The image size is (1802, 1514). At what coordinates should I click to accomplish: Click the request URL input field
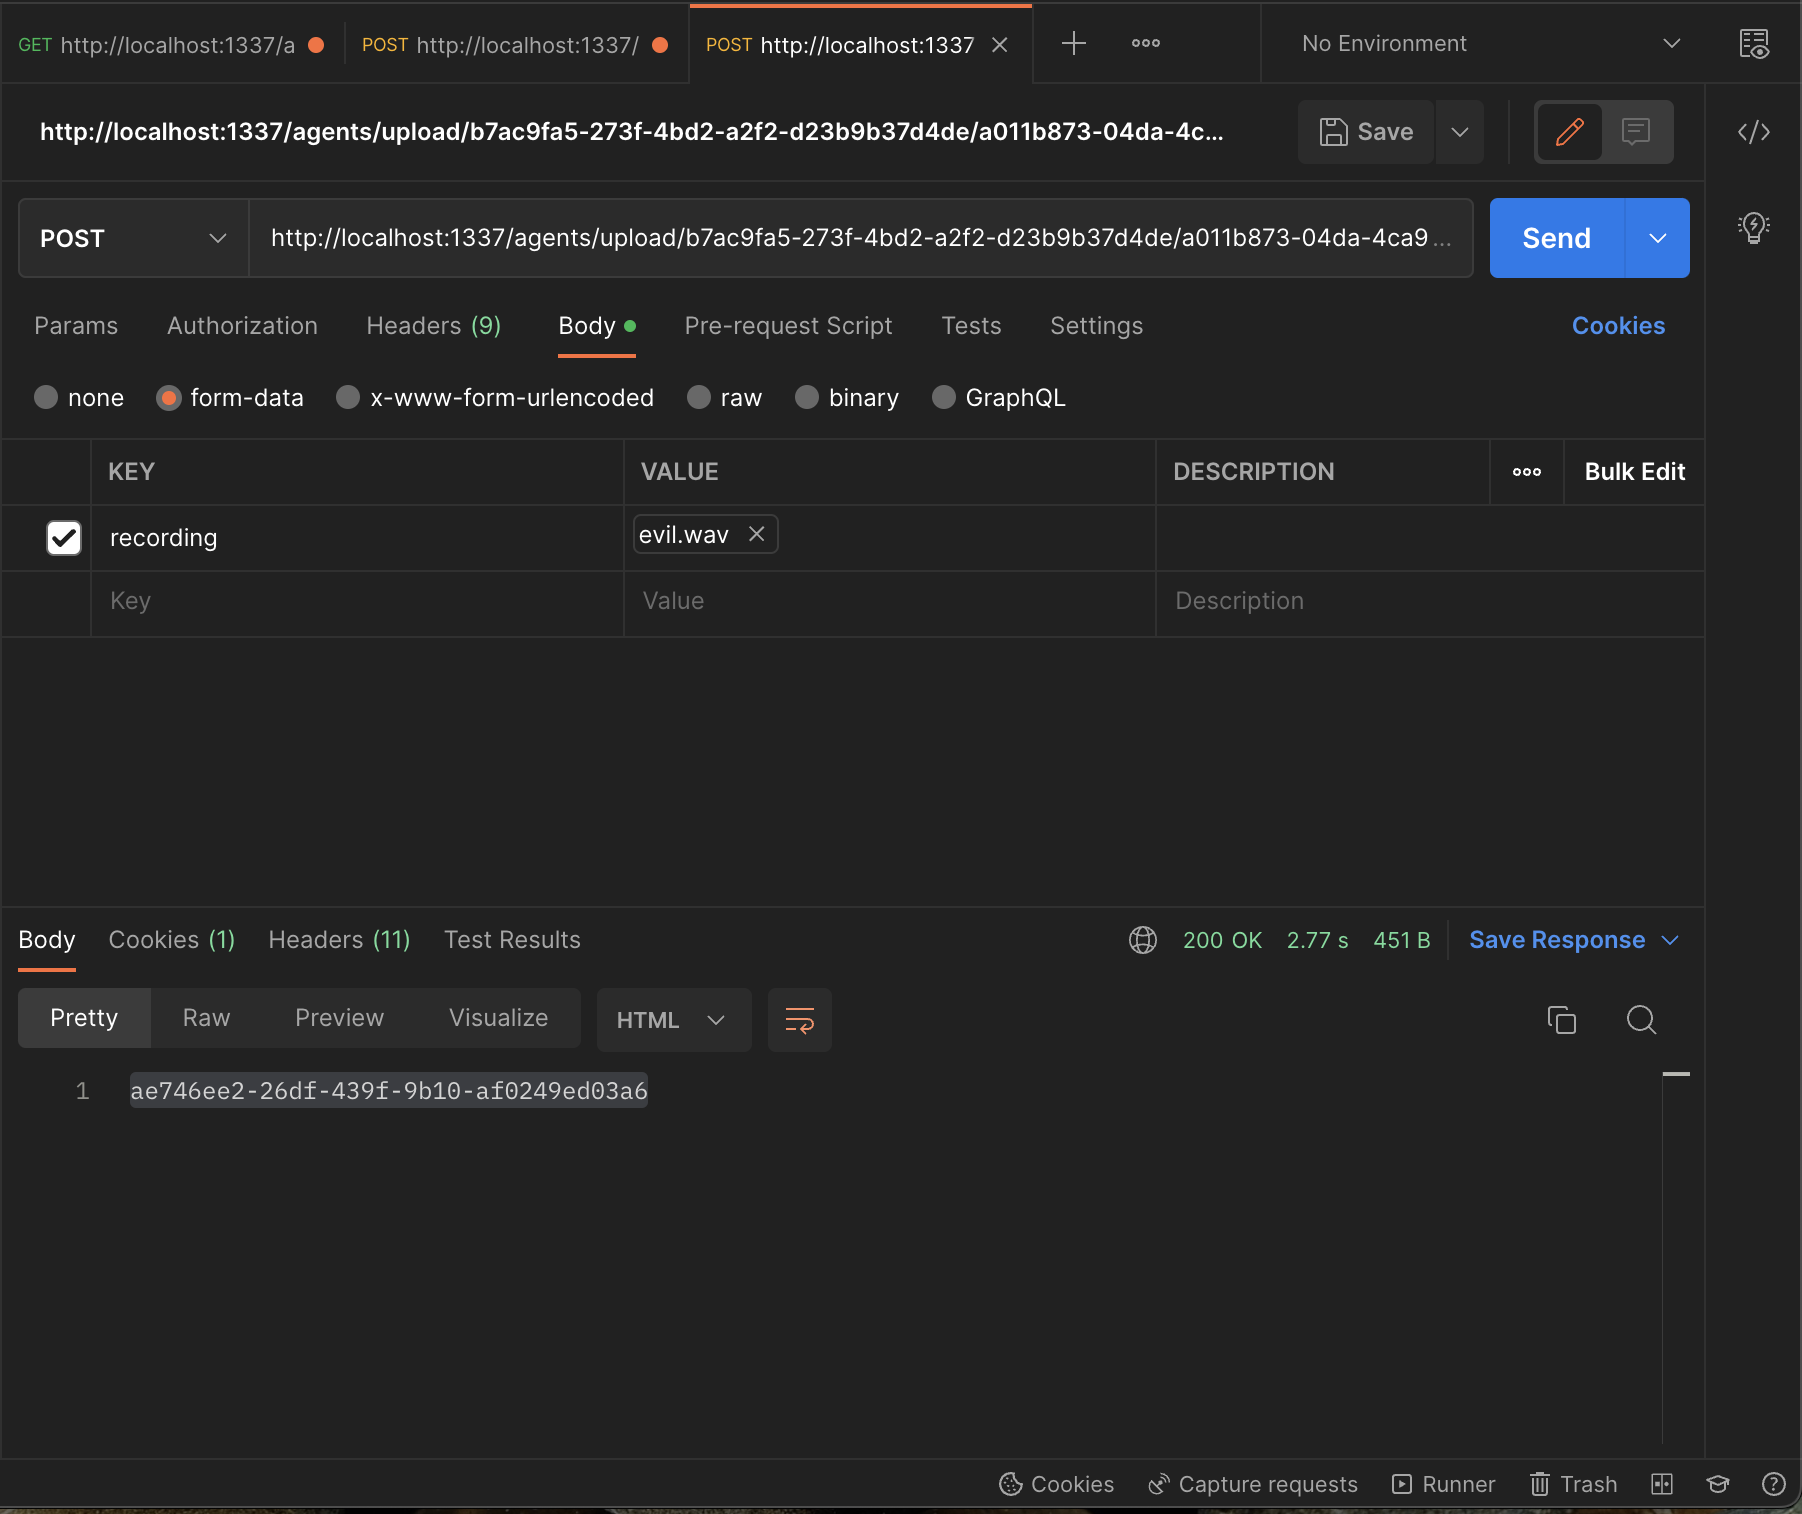(x=860, y=238)
